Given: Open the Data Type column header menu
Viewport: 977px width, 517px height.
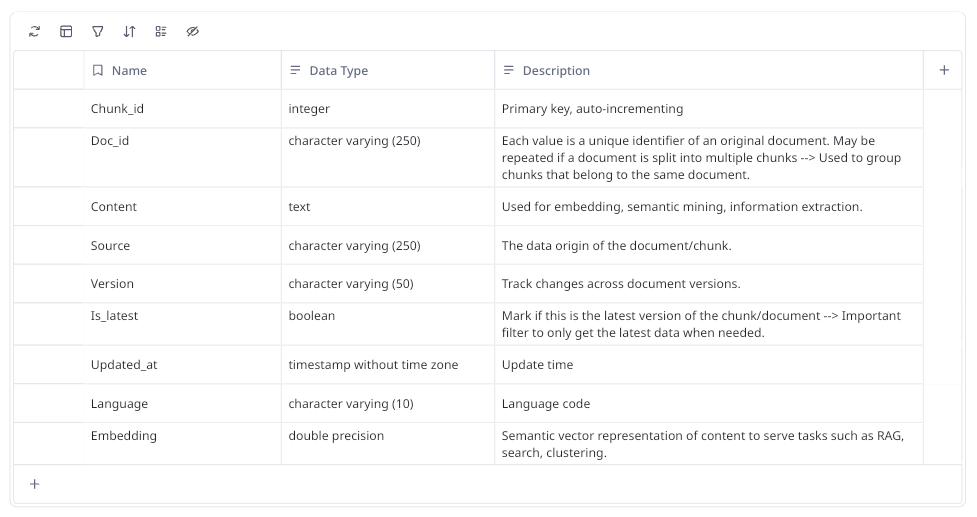Looking at the screenshot, I should [339, 71].
